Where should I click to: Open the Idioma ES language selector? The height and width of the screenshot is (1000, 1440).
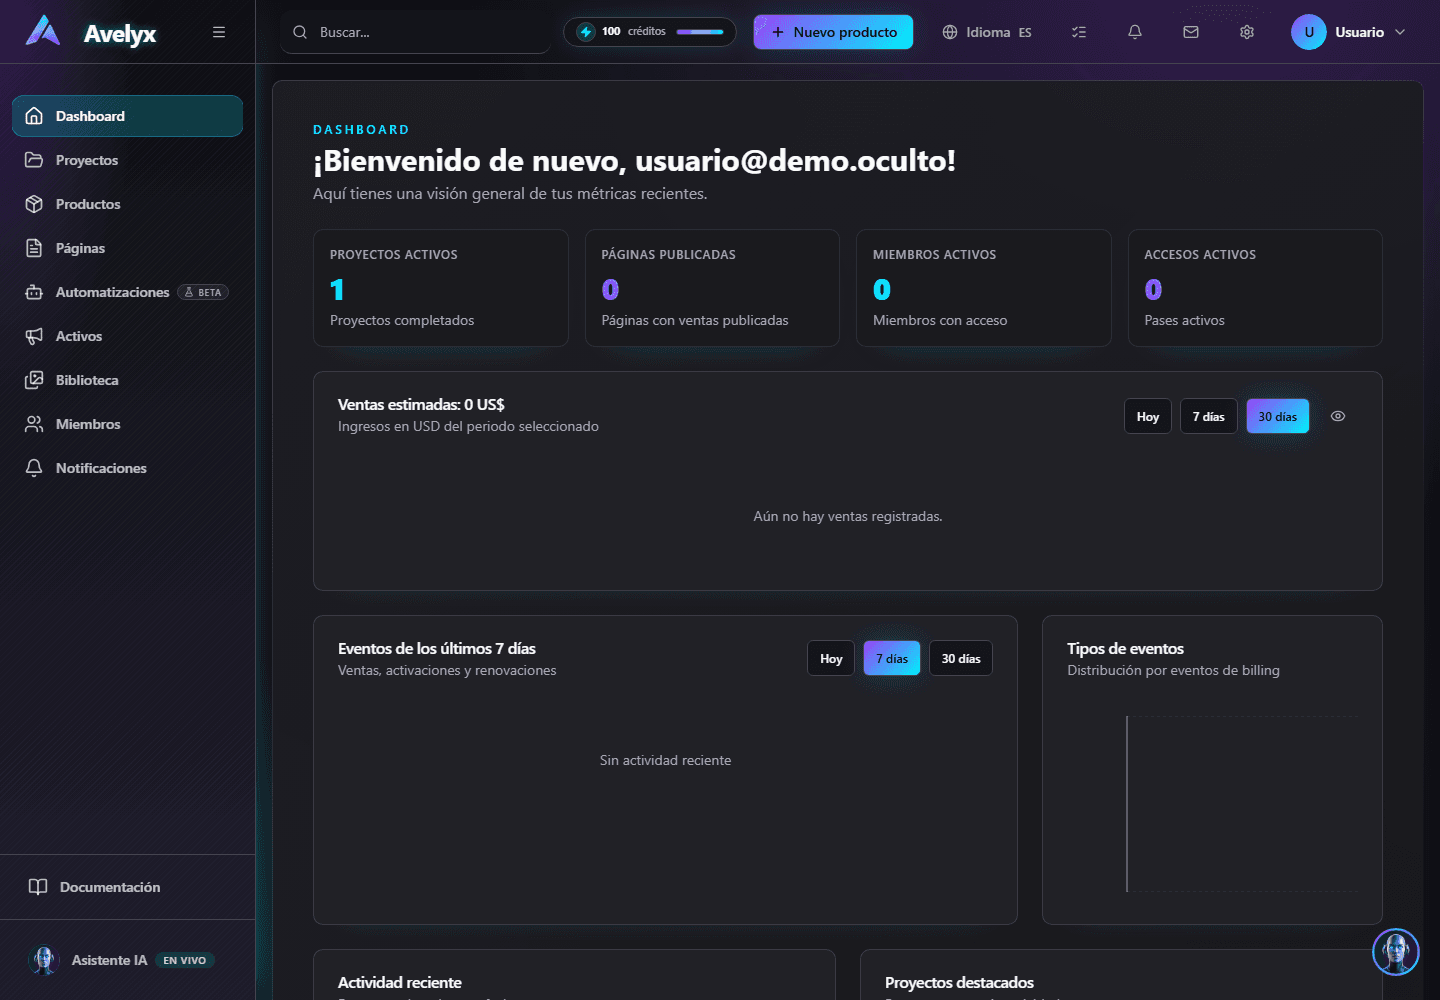(x=987, y=32)
